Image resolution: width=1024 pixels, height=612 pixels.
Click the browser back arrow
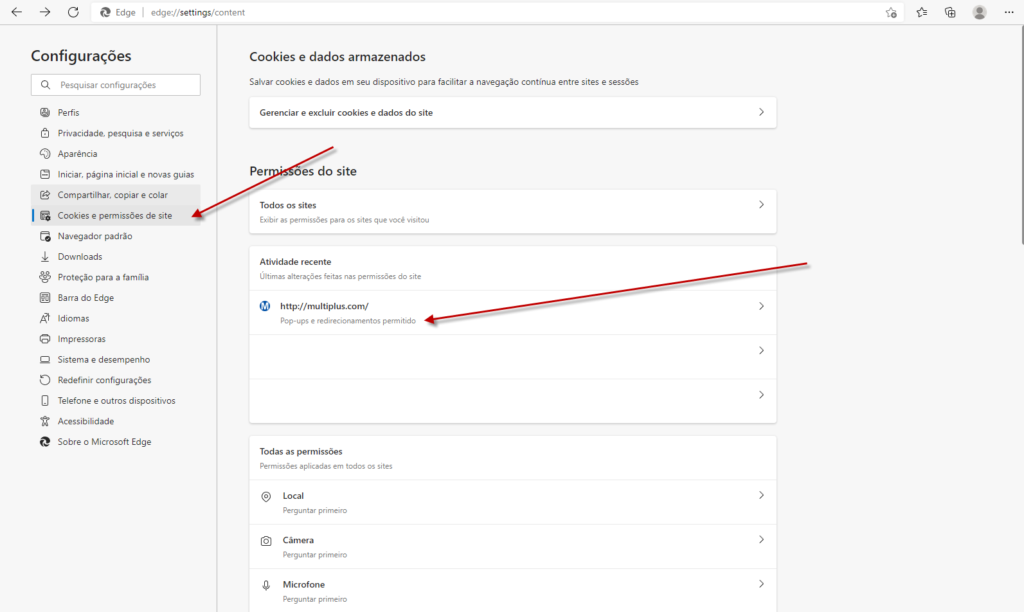[x=16, y=12]
